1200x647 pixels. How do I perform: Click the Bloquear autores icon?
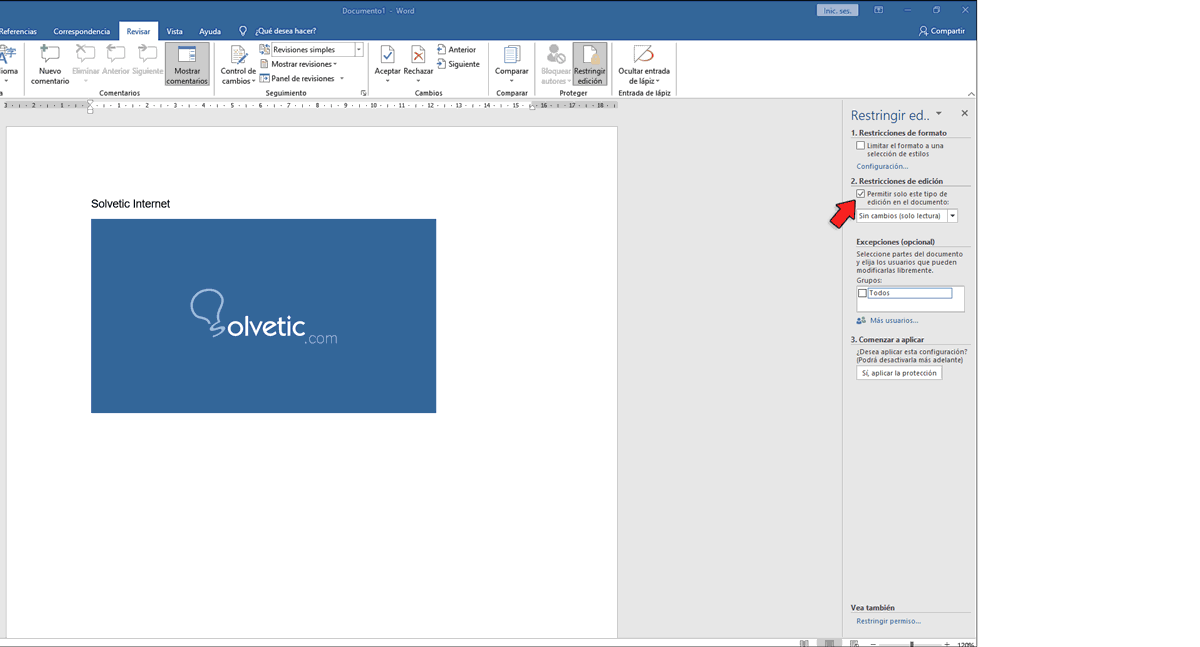point(555,55)
